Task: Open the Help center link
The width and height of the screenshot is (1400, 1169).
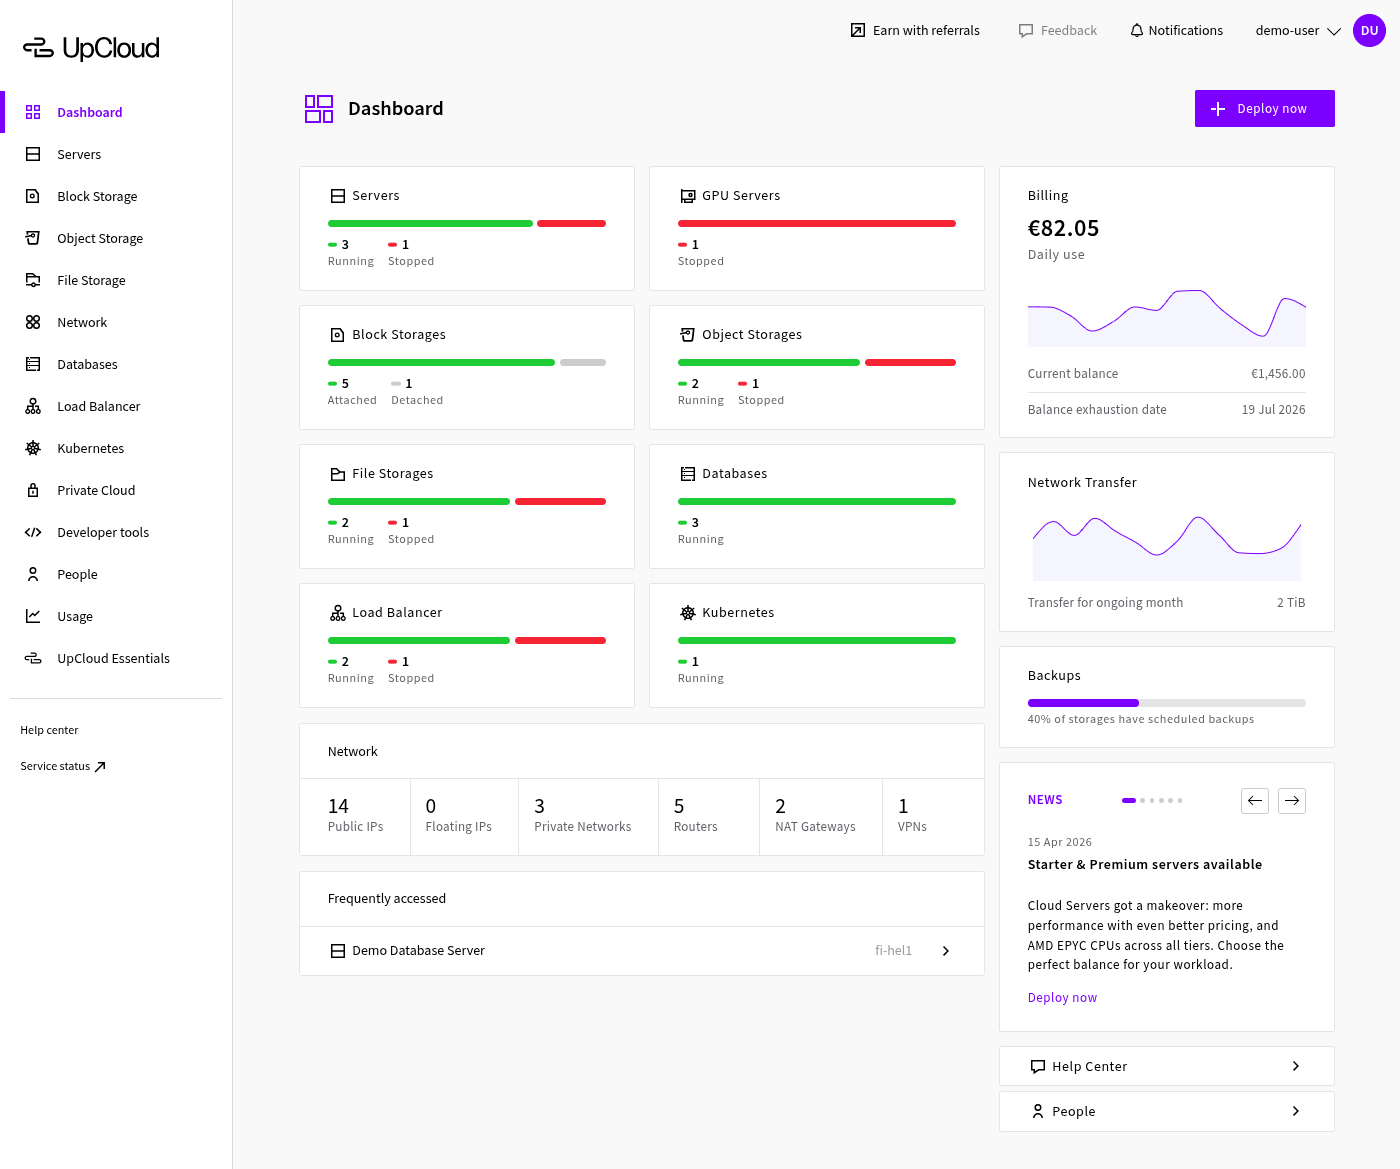Action: (49, 730)
